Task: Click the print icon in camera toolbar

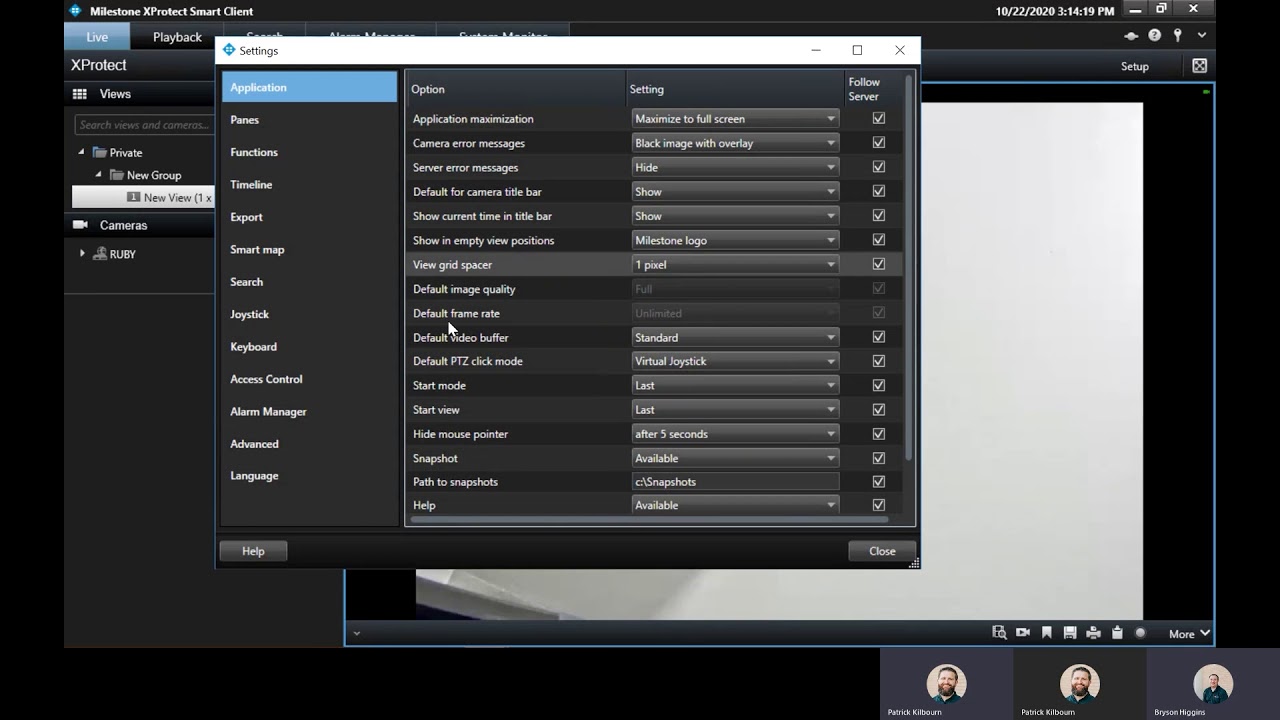Action: click(1093, 633)
